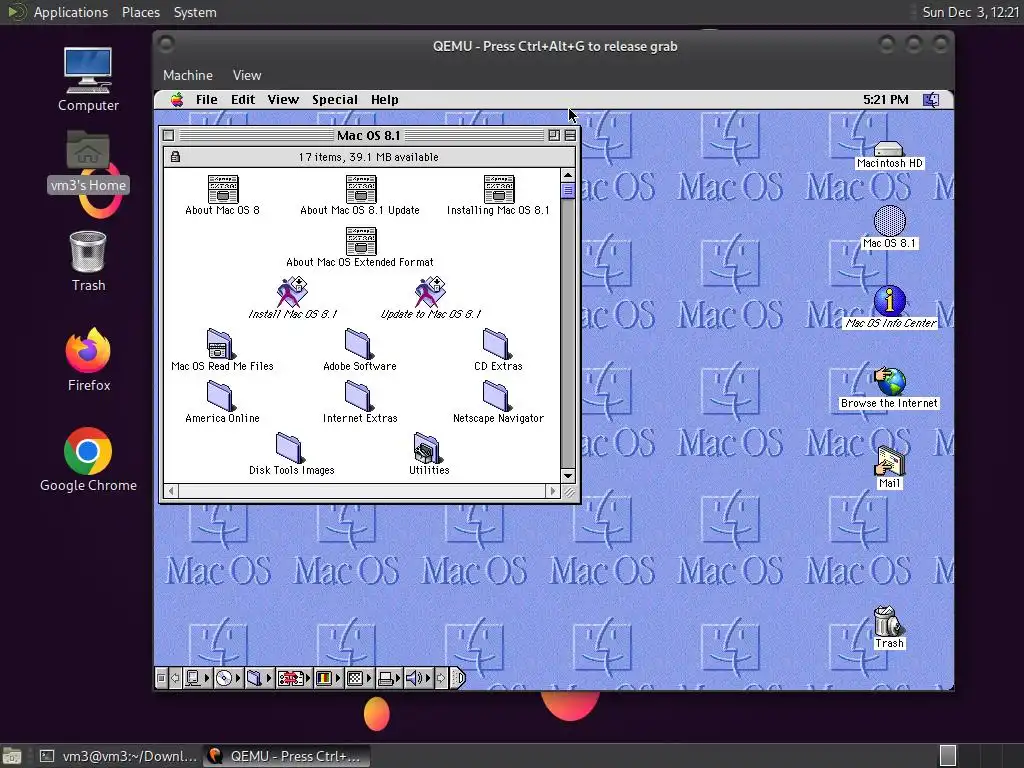The image size is (1024, 768).
Task: Open the Finder File menu
Action: 206,100
